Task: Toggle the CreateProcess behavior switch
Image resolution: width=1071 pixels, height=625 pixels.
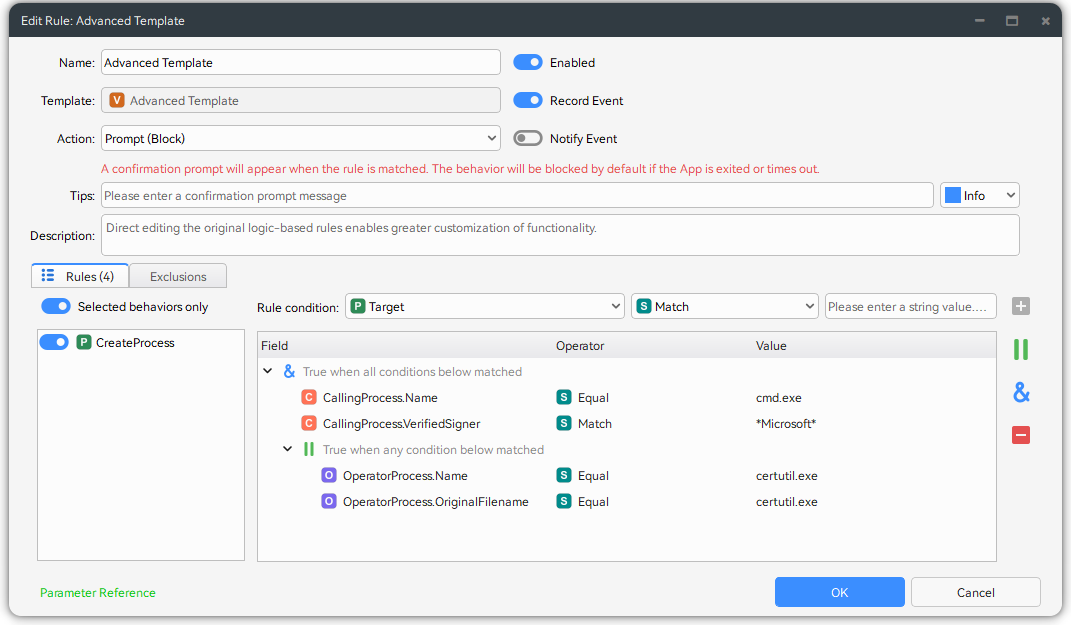Action: (x=54, y=343)
